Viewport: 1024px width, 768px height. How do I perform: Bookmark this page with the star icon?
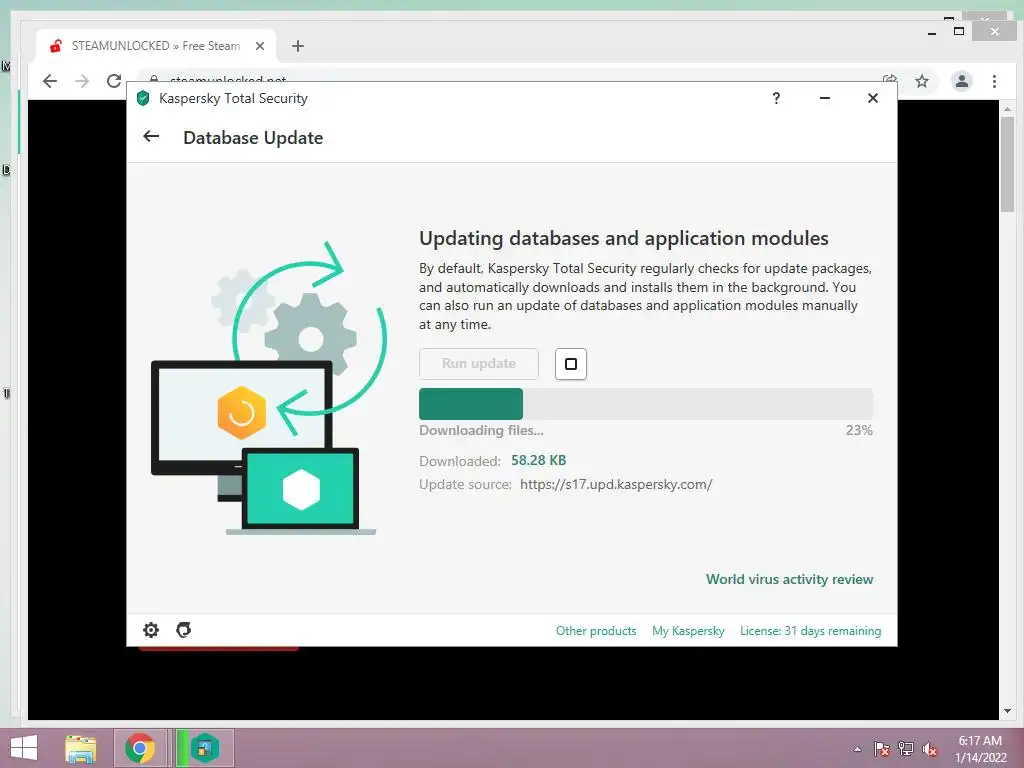tap(921, 81)
